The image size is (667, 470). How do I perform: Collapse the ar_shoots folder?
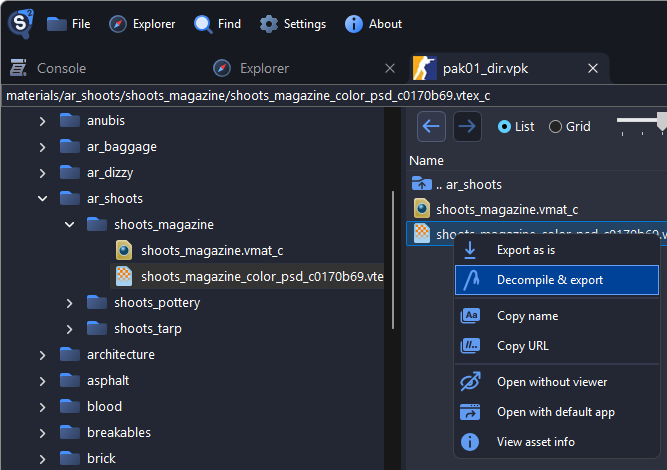(x=42, y=199)
